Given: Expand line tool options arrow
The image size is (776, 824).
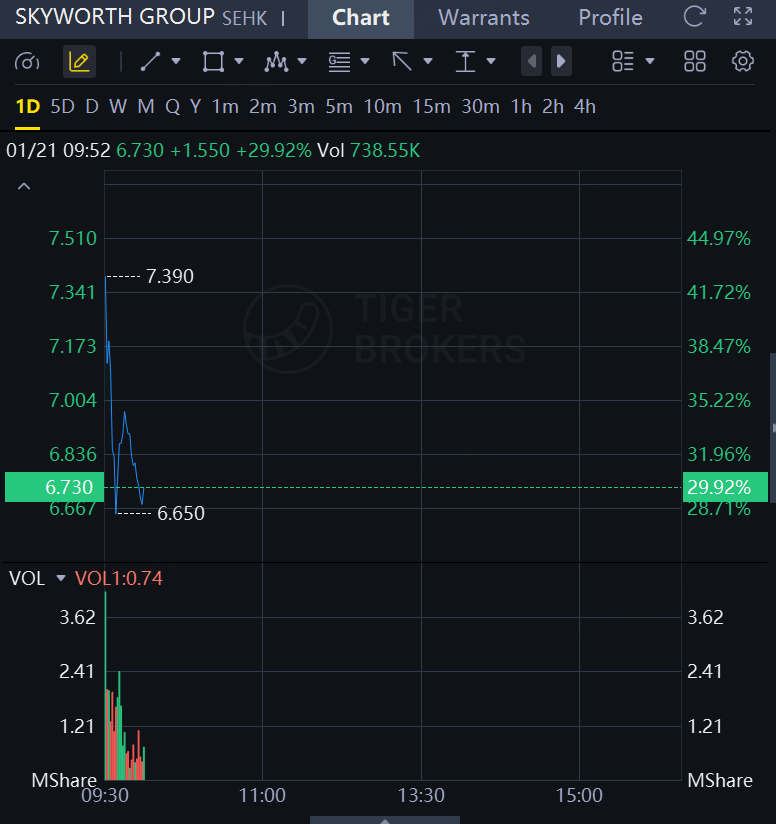Looking at the screenshot, I should pyautogui.click(x=176, y=61).
